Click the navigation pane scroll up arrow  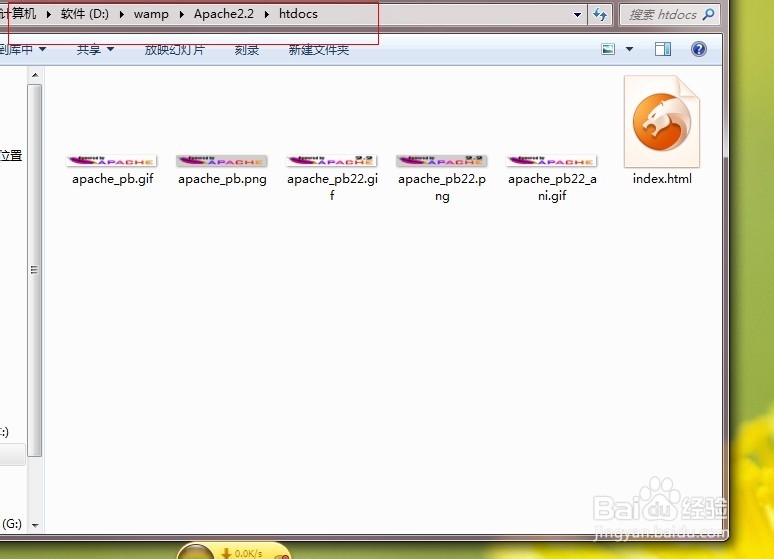click(35, 75)
